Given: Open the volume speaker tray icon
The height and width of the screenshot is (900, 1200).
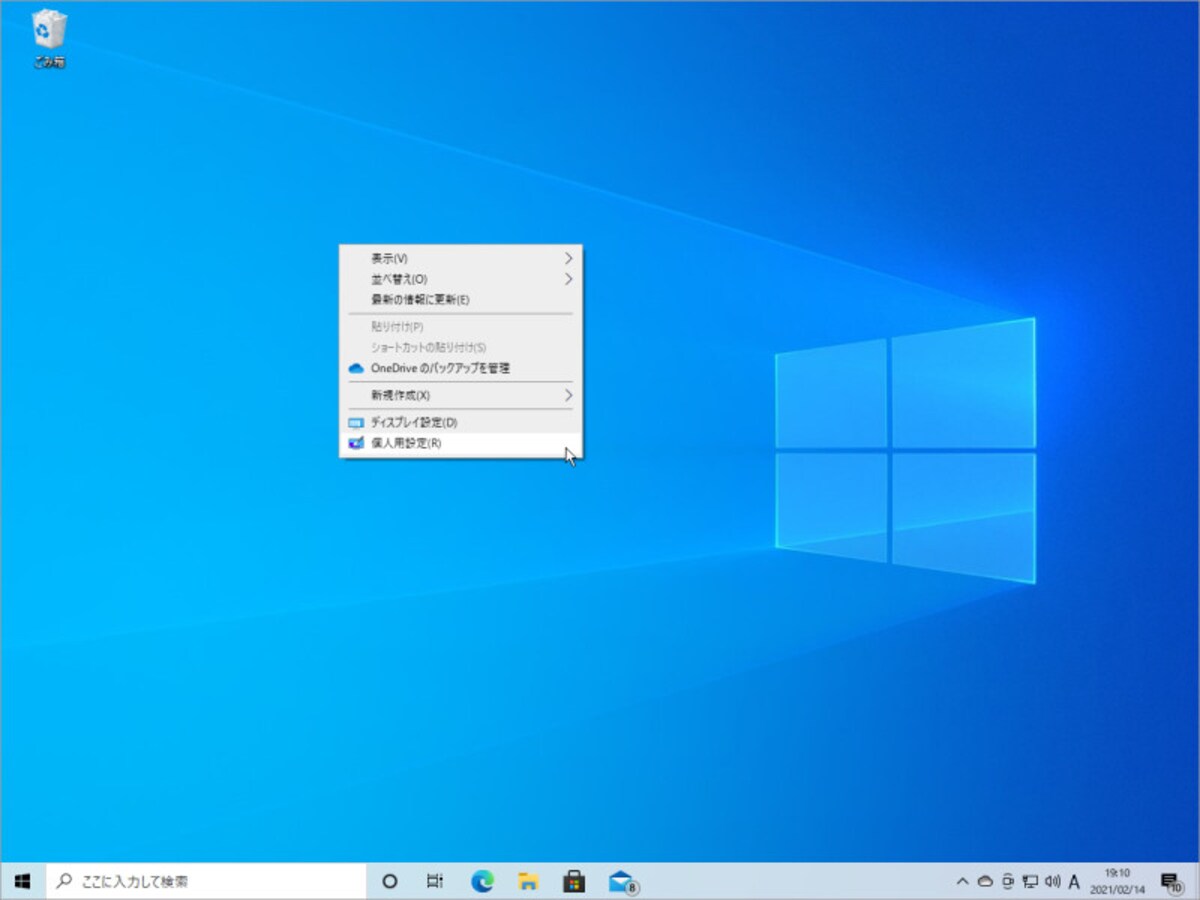Looking at the screenshot, I should point(1052,882).
